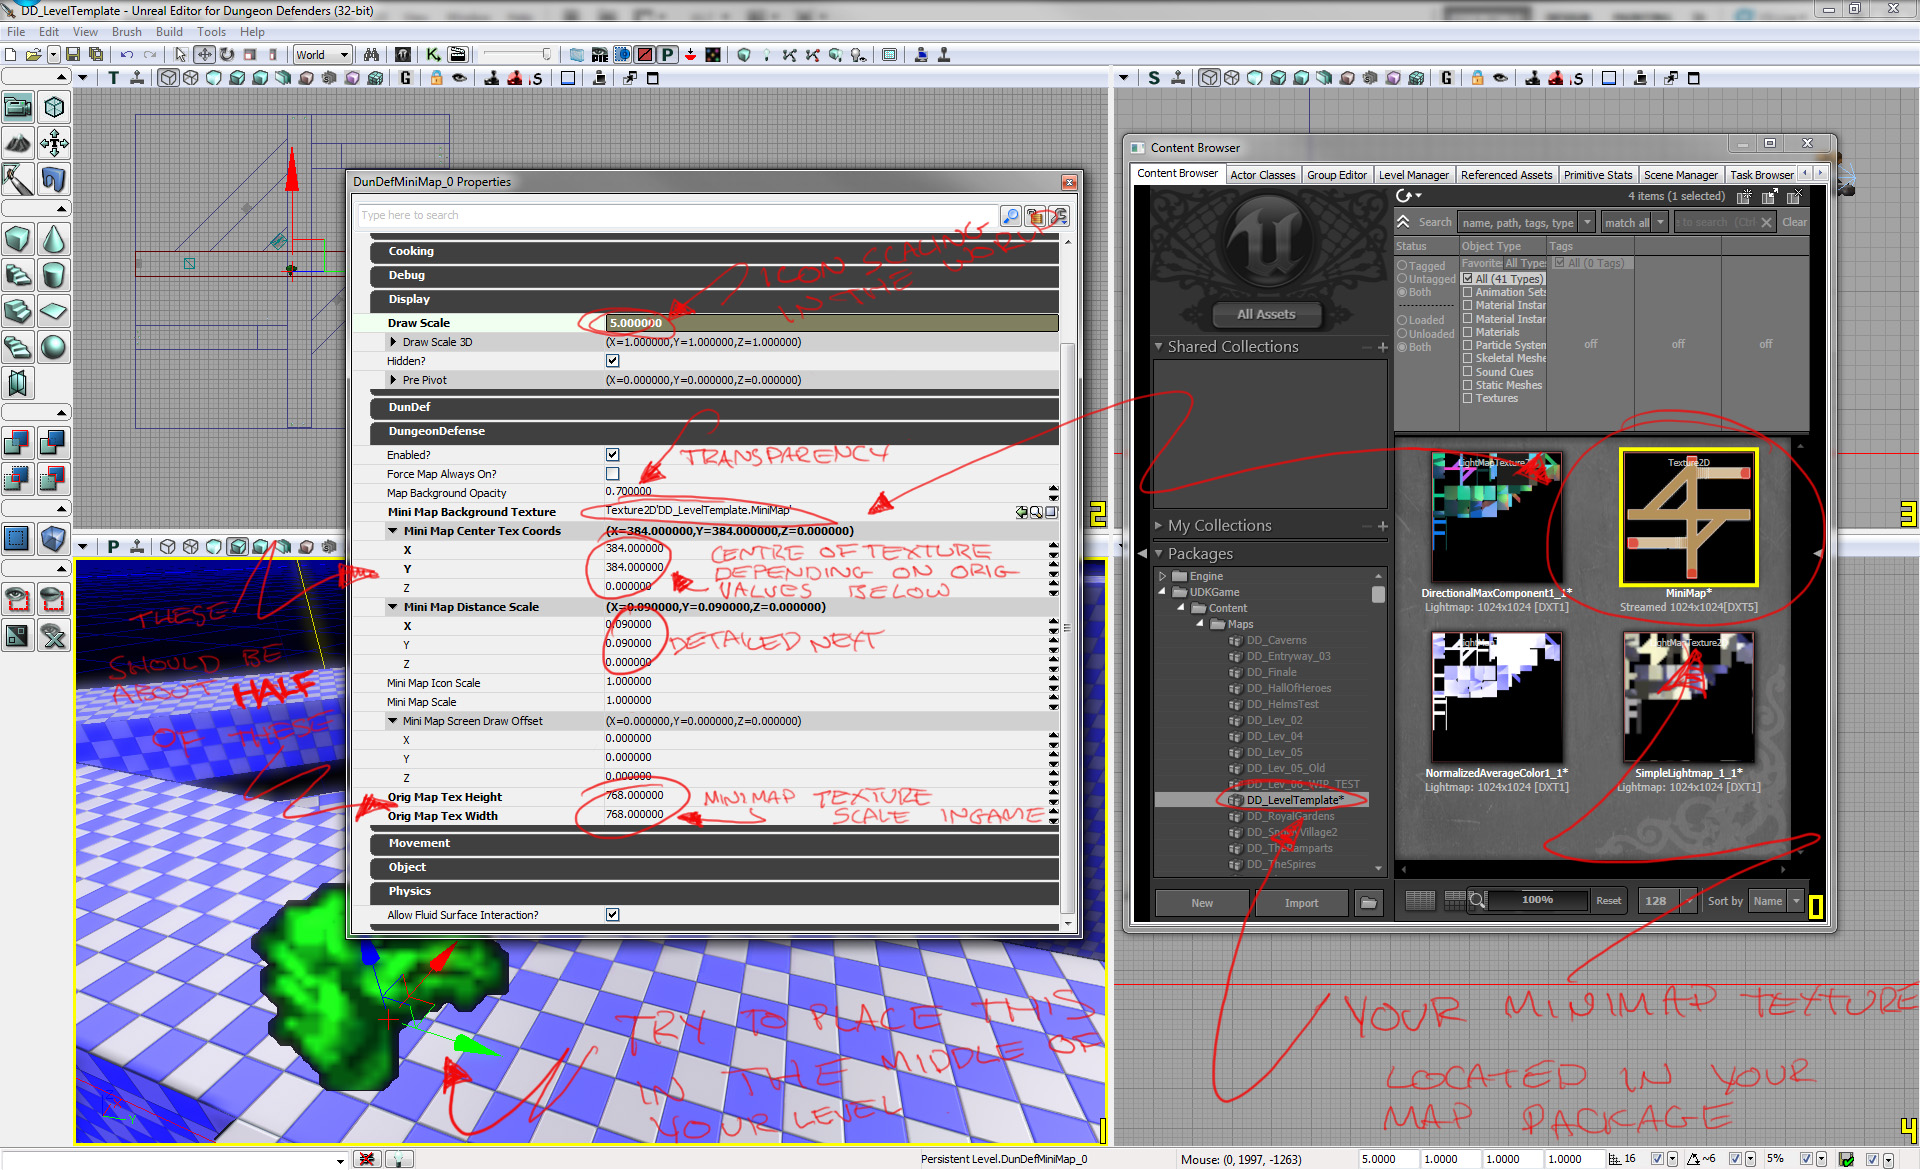Image resolution: width=1920 pixels, height=1170 pixels.
Task: Check the Static Meshes object type filter
Action: [1468, 385]
